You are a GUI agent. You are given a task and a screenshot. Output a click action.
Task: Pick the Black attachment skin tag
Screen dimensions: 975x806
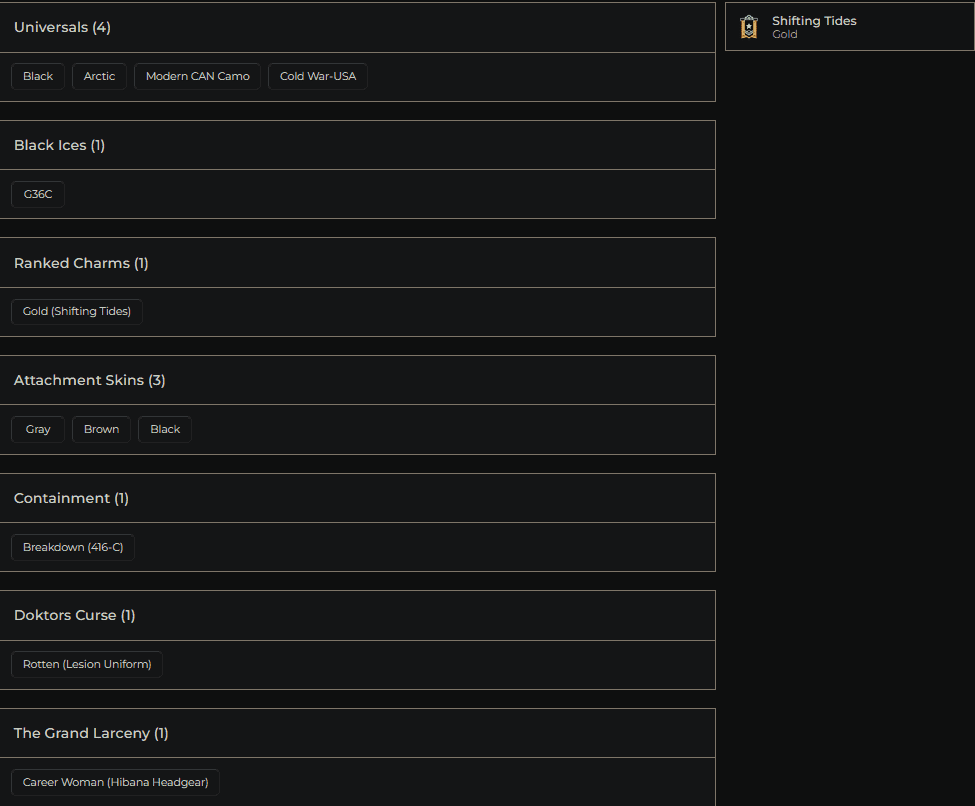coord(165,430)
